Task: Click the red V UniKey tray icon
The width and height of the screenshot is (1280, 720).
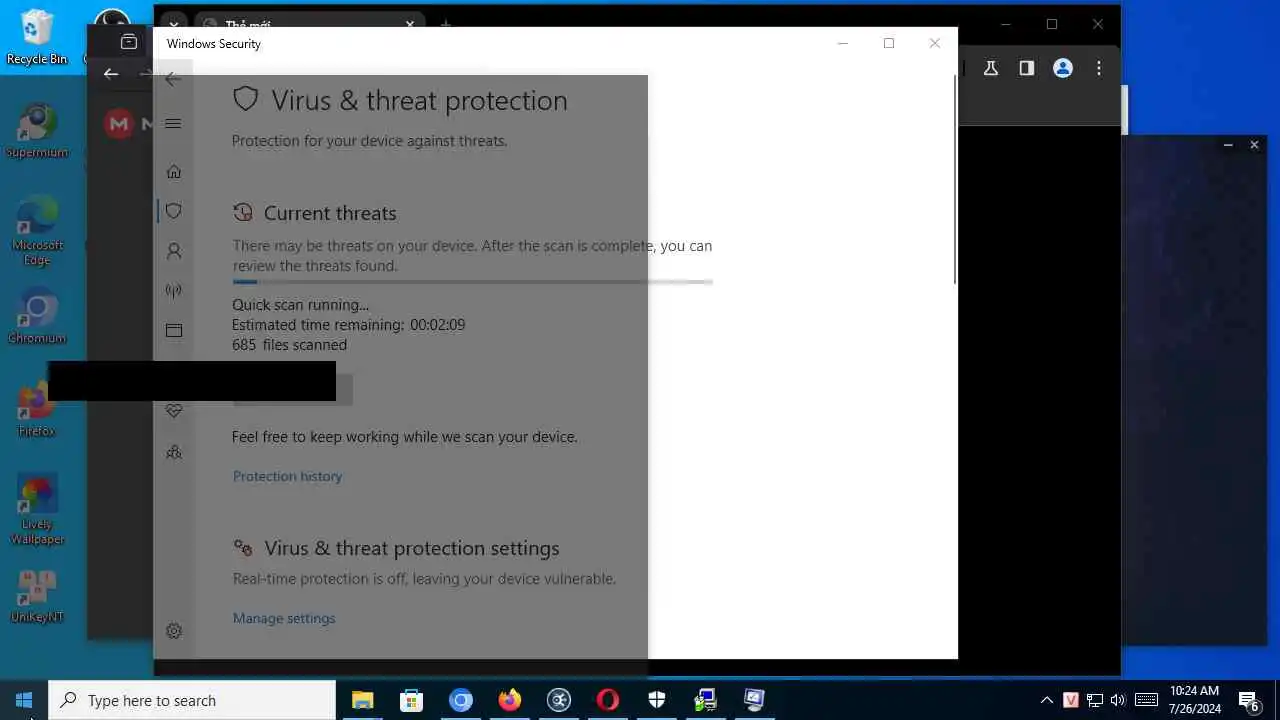Action: (1071, 700)
